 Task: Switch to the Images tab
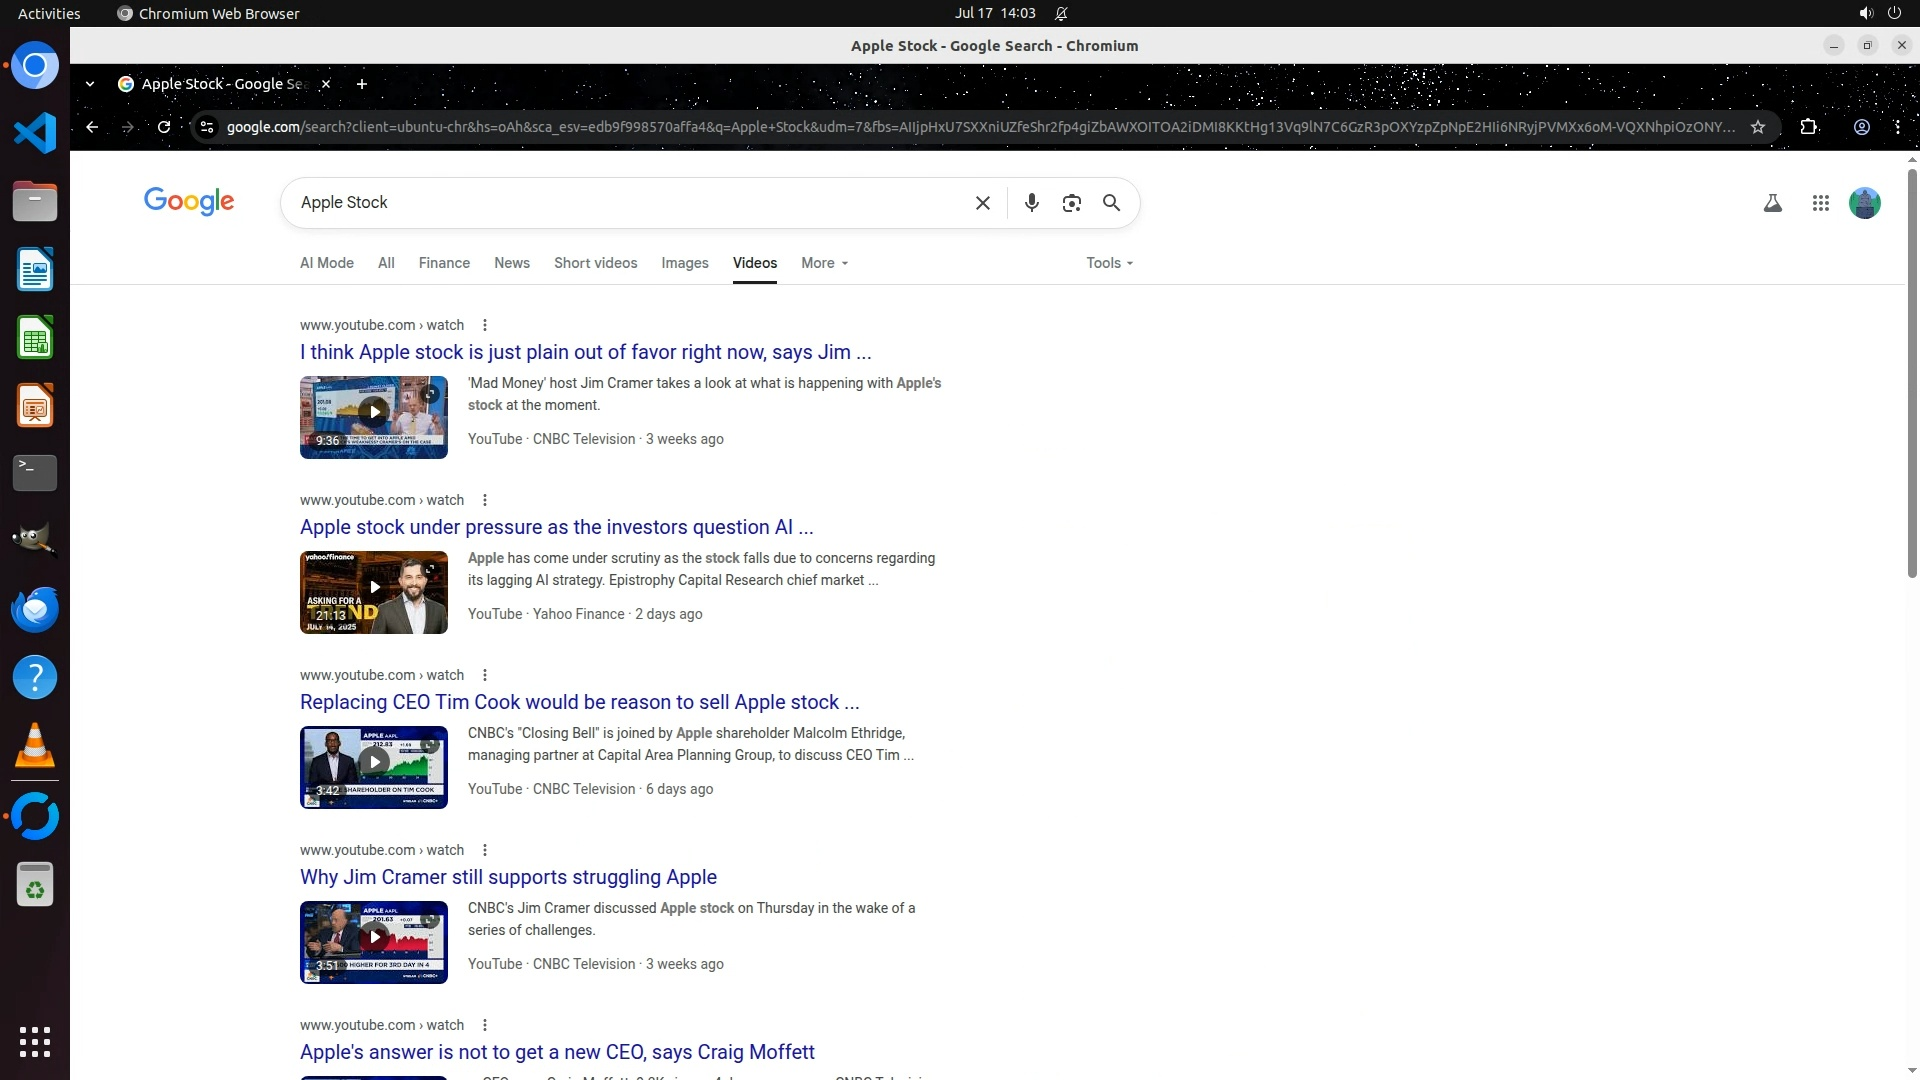click(x=684, y=263)
